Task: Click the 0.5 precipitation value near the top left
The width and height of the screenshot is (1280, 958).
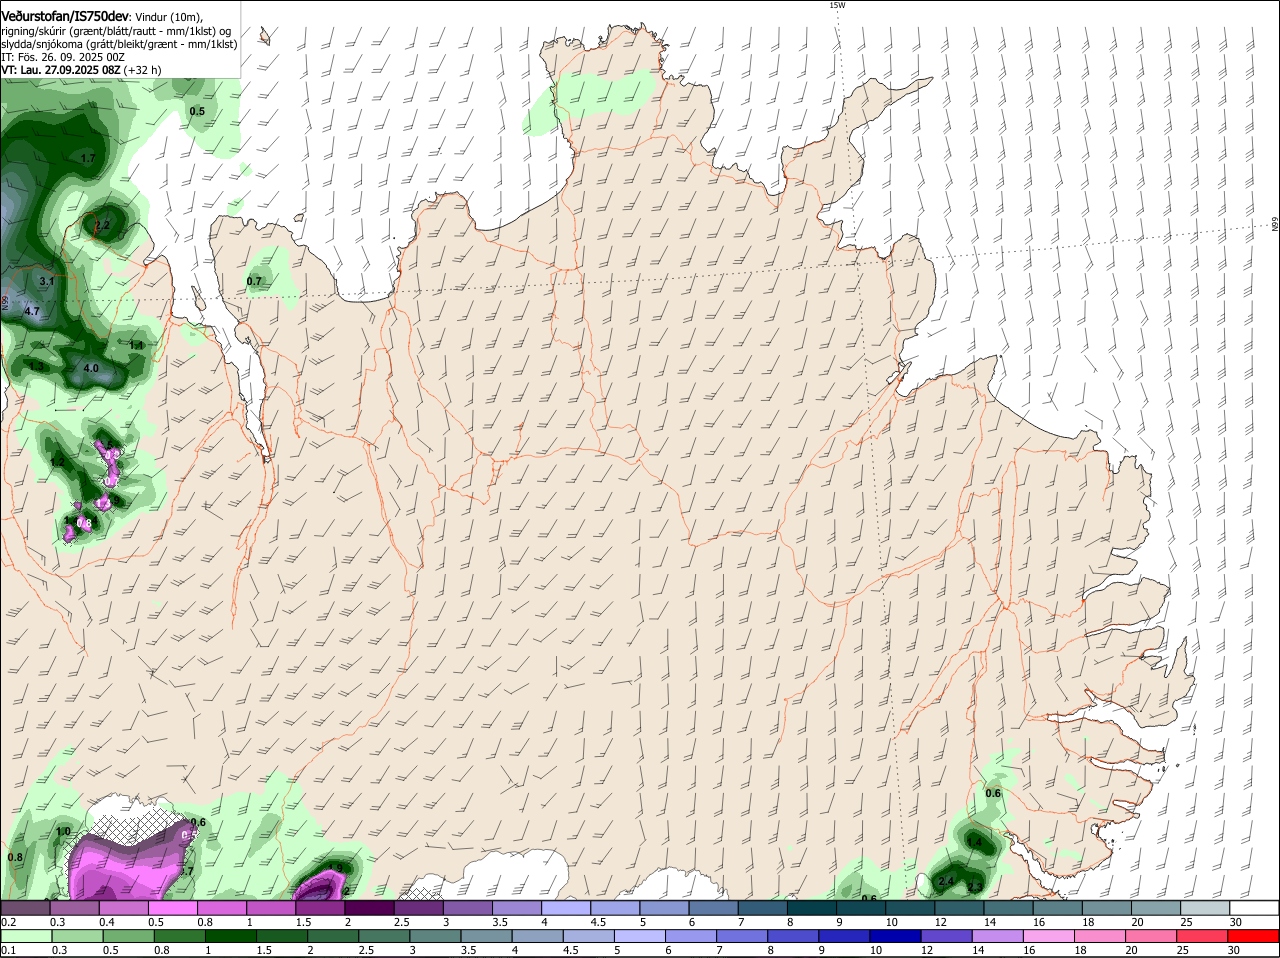Action: [197, 111]
